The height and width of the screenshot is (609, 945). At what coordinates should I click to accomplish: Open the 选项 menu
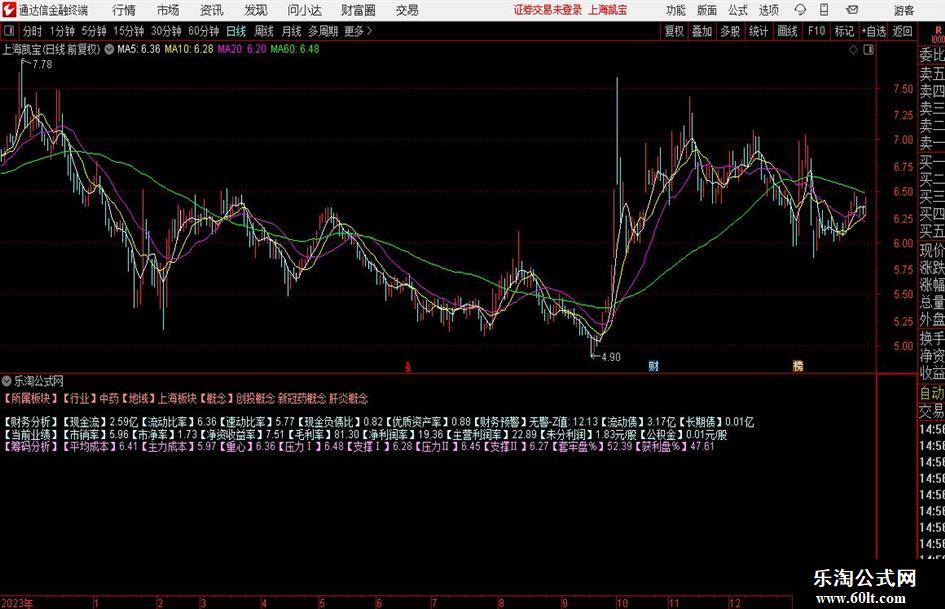[x=768, y=10]
